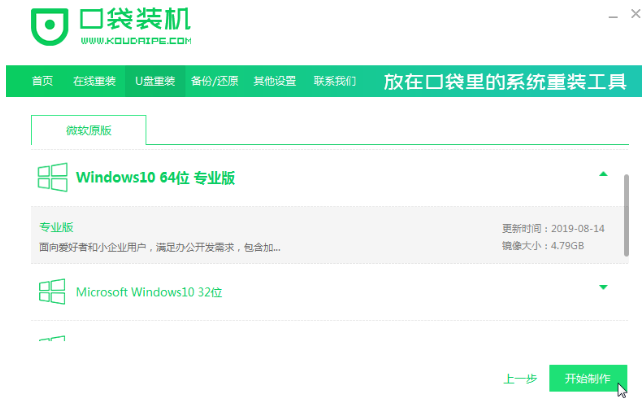The height and width of the screenshot is (413, 642).
Task: Click the 开始制作 button
Action: click(588, 378)
